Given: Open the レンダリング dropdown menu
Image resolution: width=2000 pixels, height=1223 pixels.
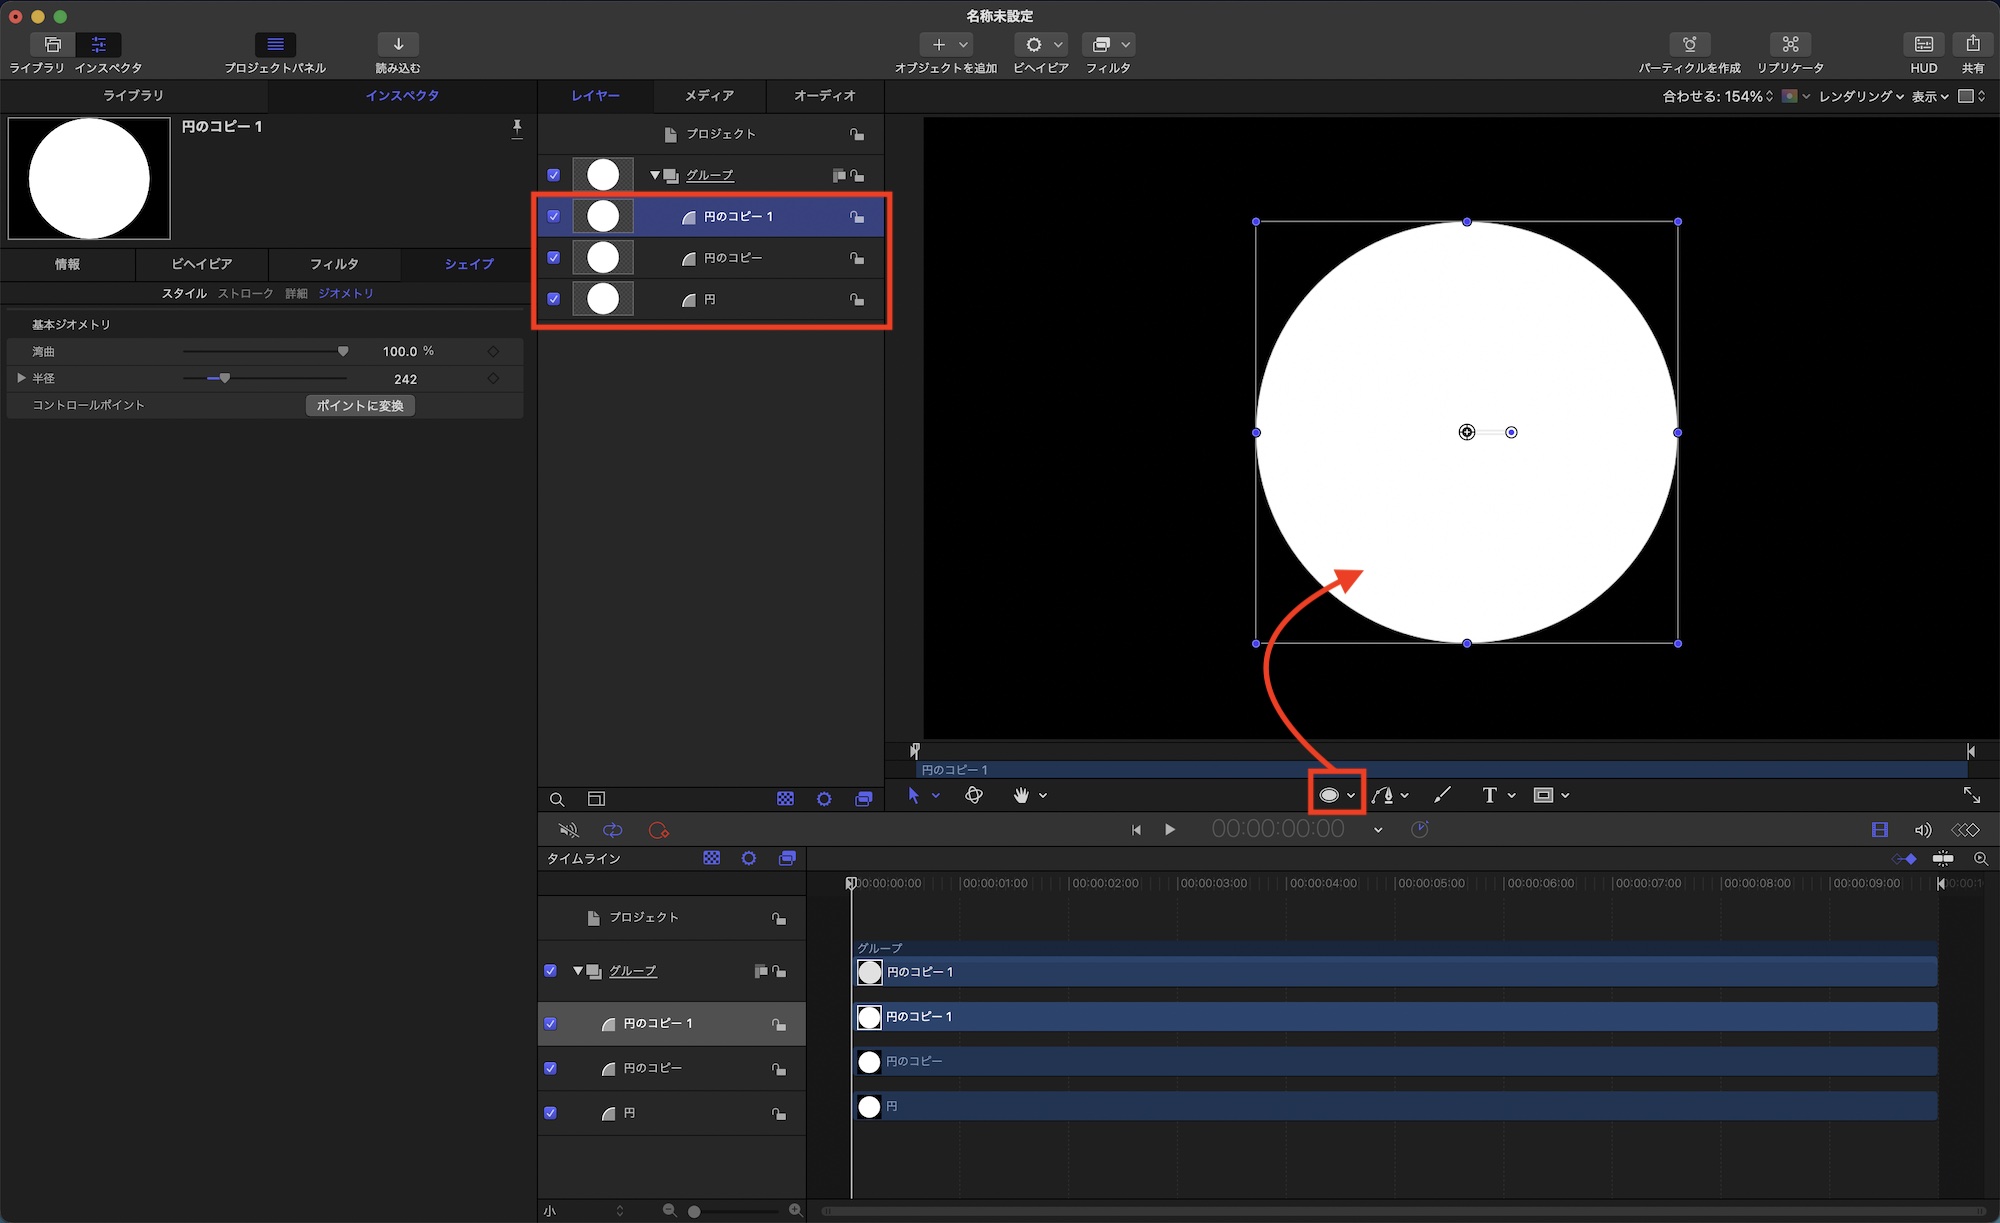Looking at the screenshot, I should [x=1860, y=96].
